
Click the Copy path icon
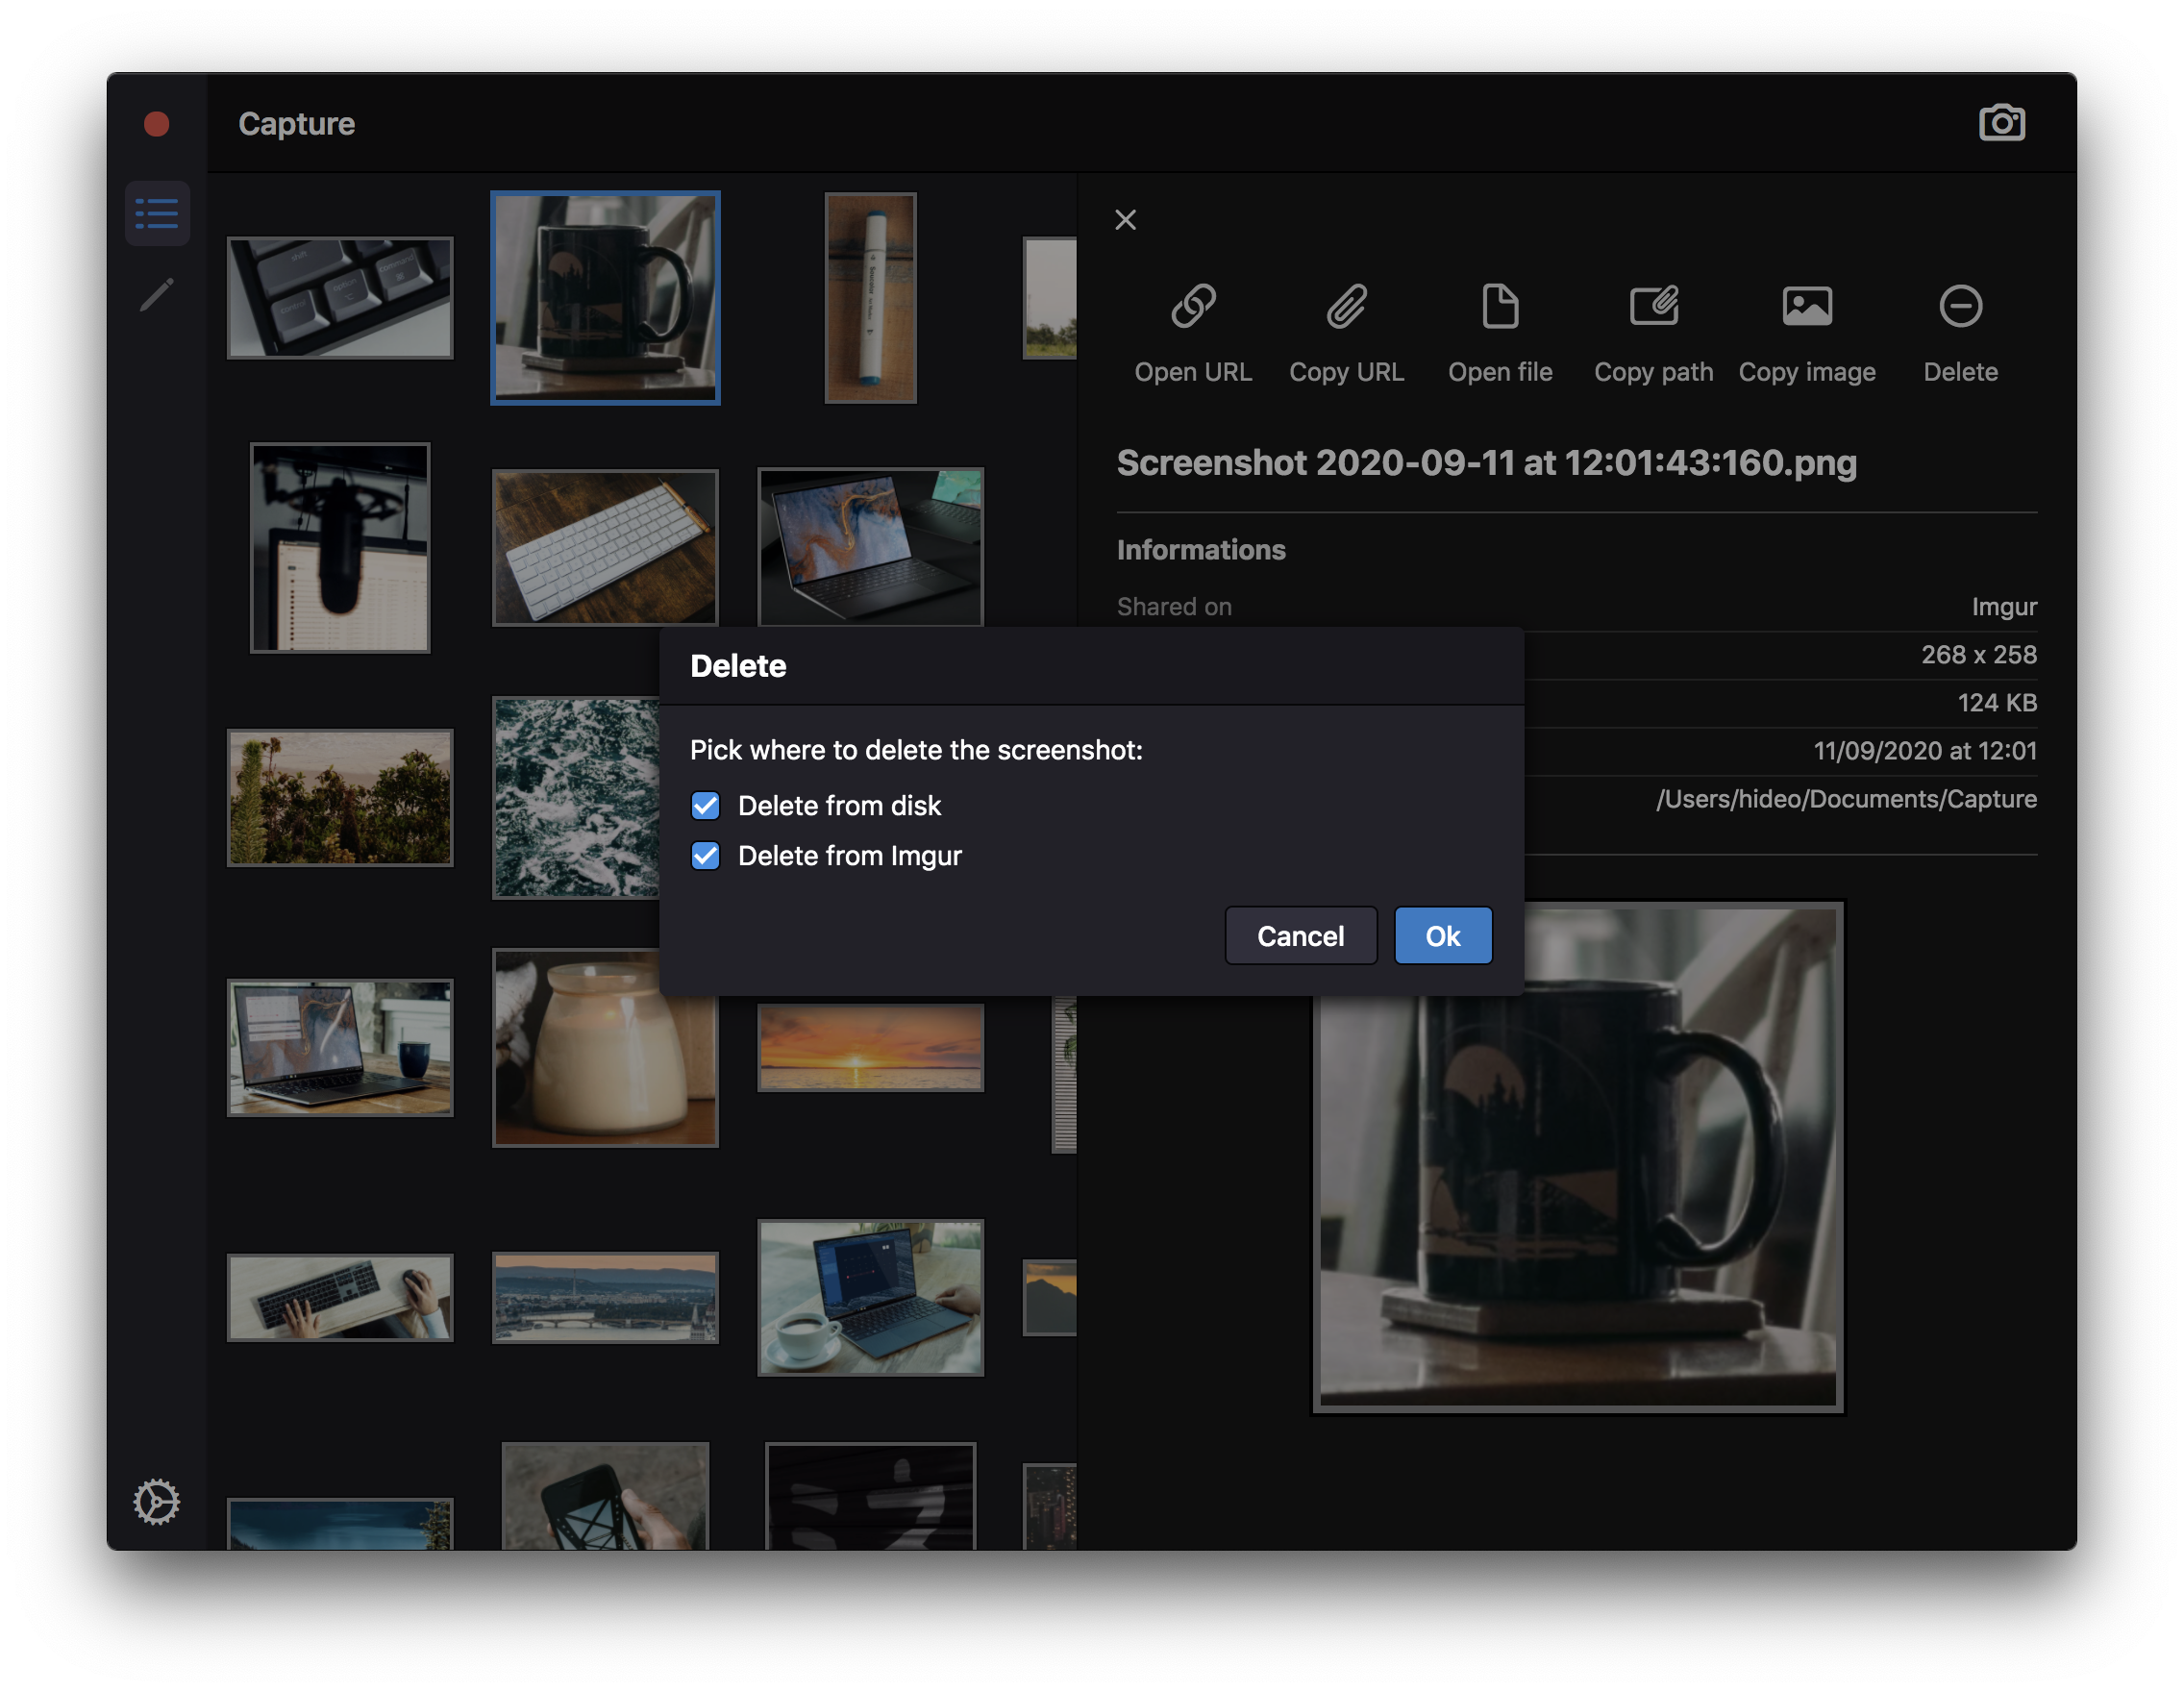1653,307
